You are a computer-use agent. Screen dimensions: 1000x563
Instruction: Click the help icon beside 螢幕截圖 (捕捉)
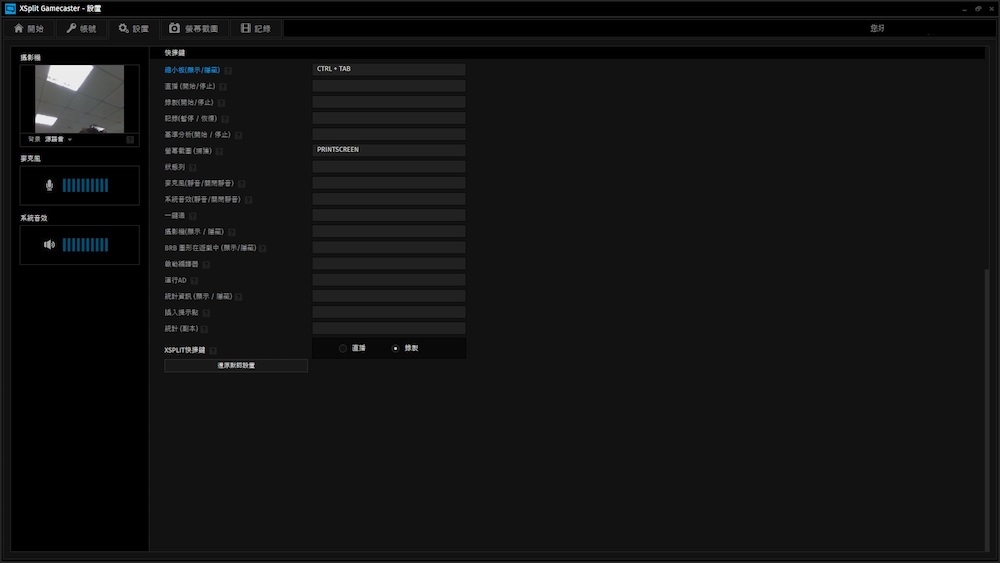219,151
